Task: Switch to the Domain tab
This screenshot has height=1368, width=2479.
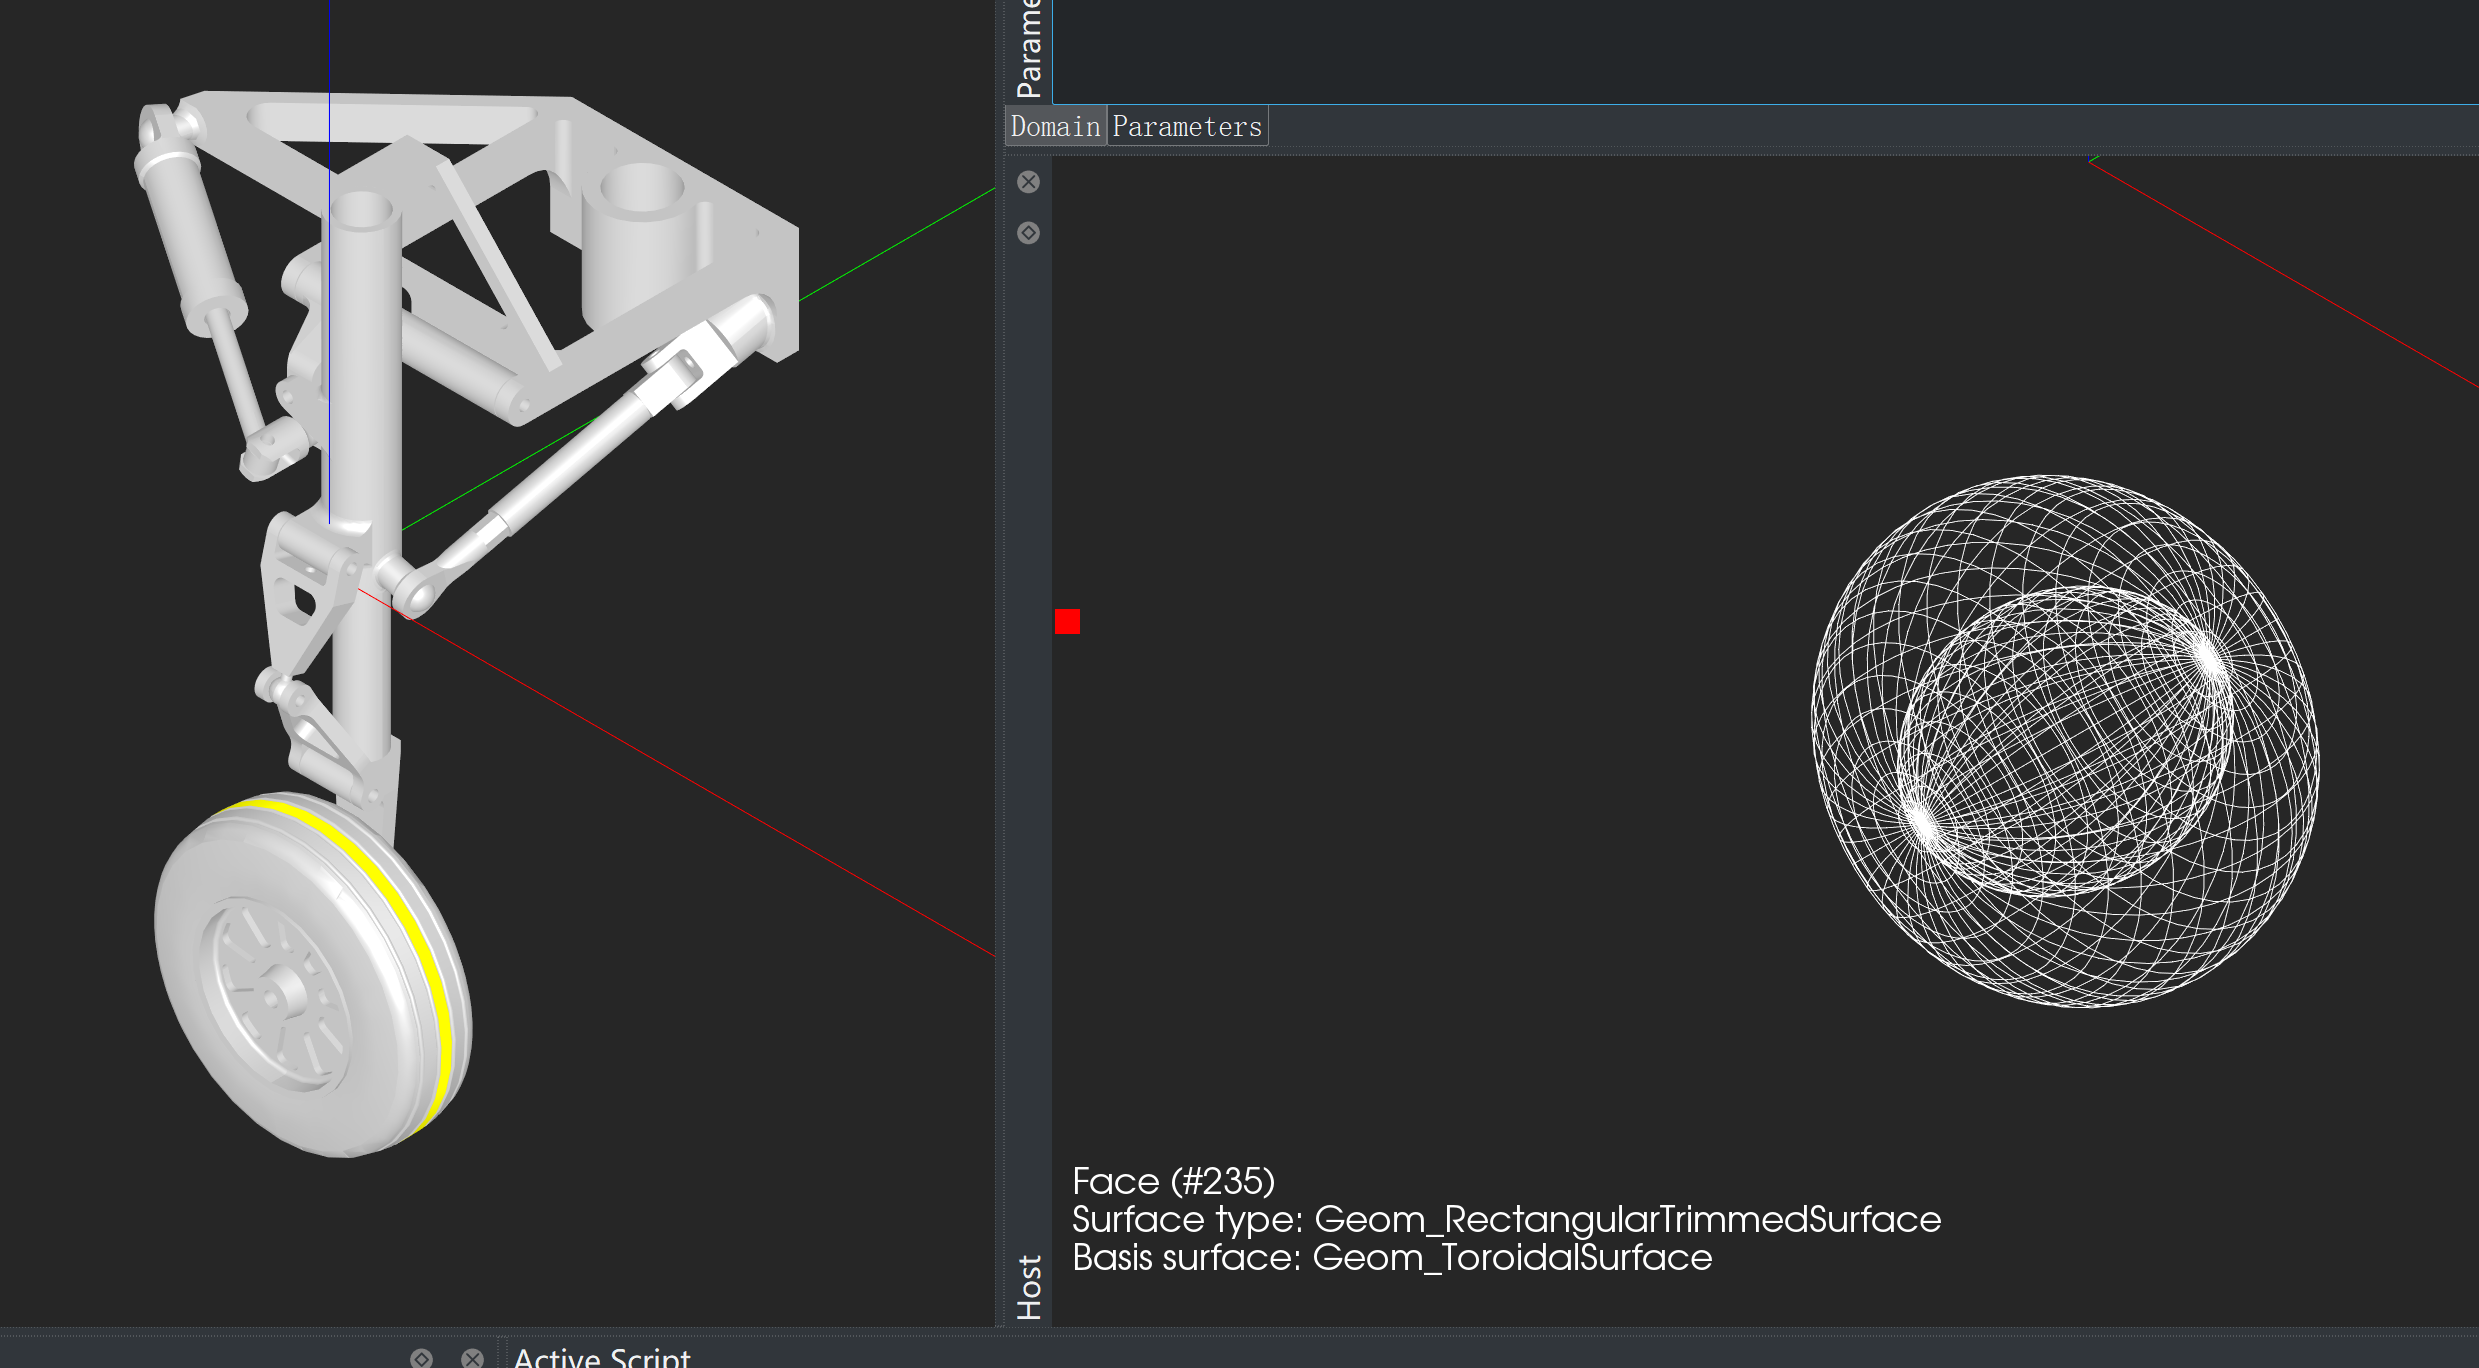Action: [x=1055, y=127]
